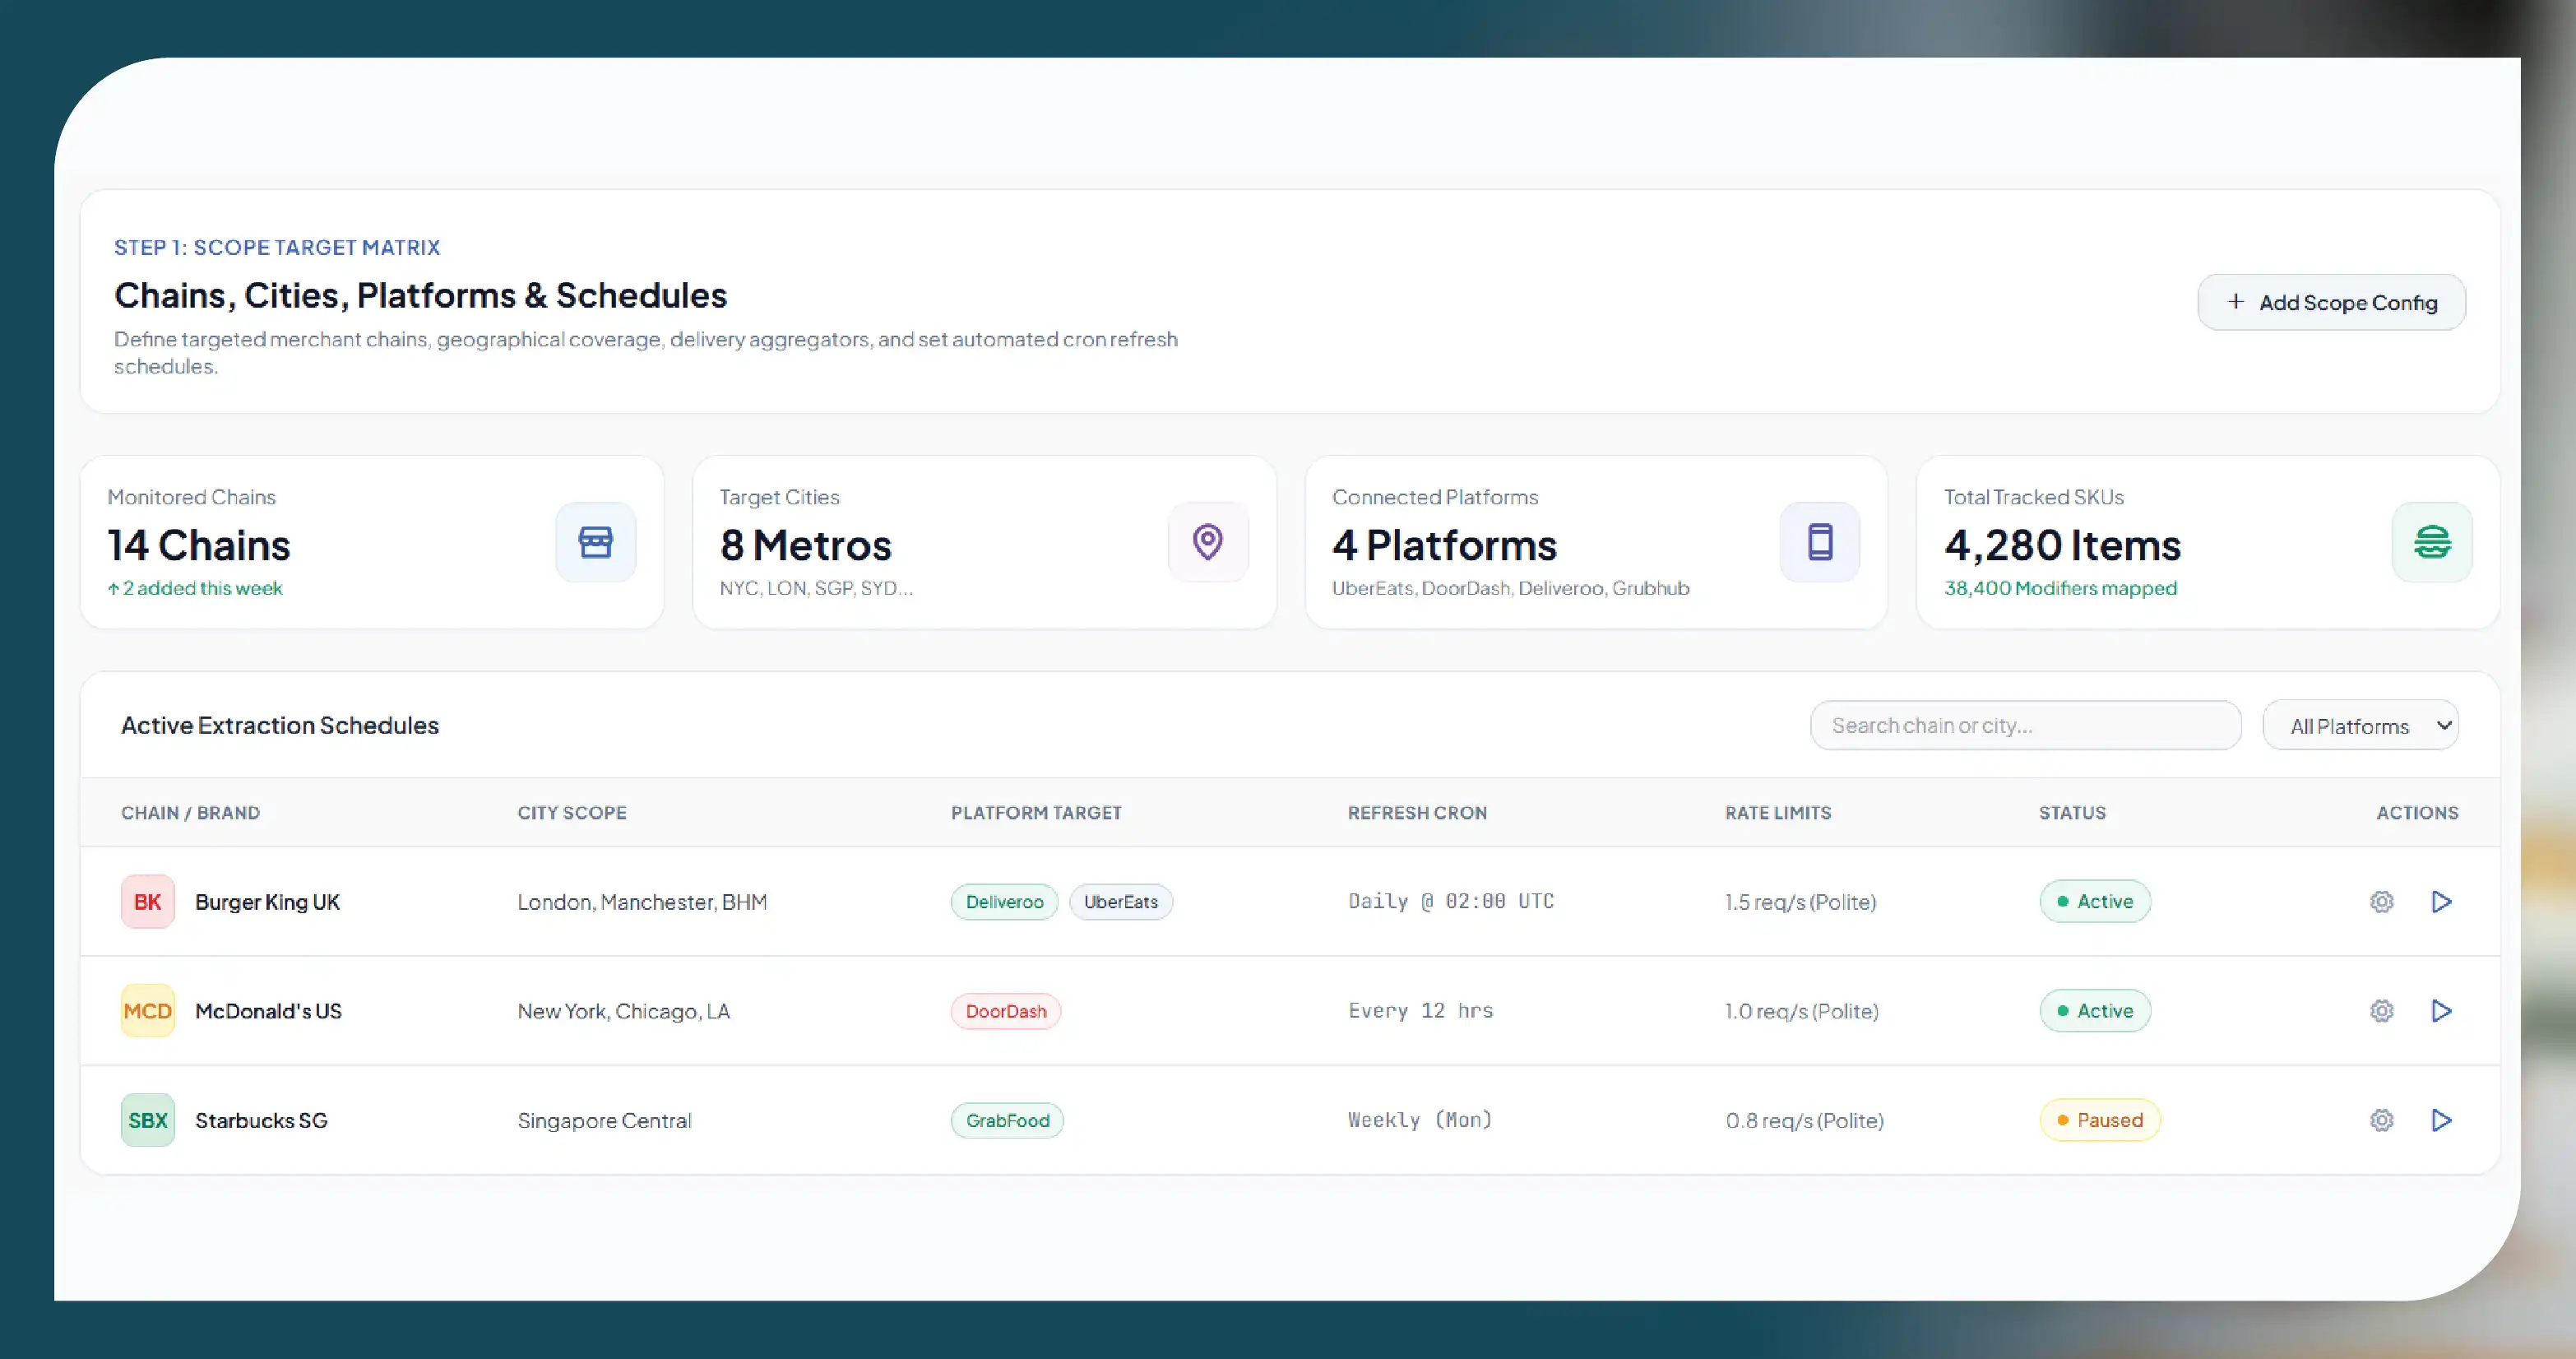The height and width of the screenshot is (1359, 2576).
Task: Open settings gear for Starbucks SG
Action: click(x=2382, y=1120)
